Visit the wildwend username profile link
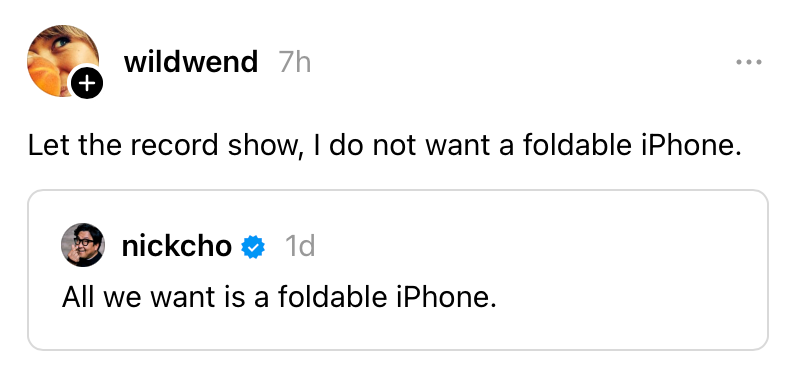 [x=191, y=62]
